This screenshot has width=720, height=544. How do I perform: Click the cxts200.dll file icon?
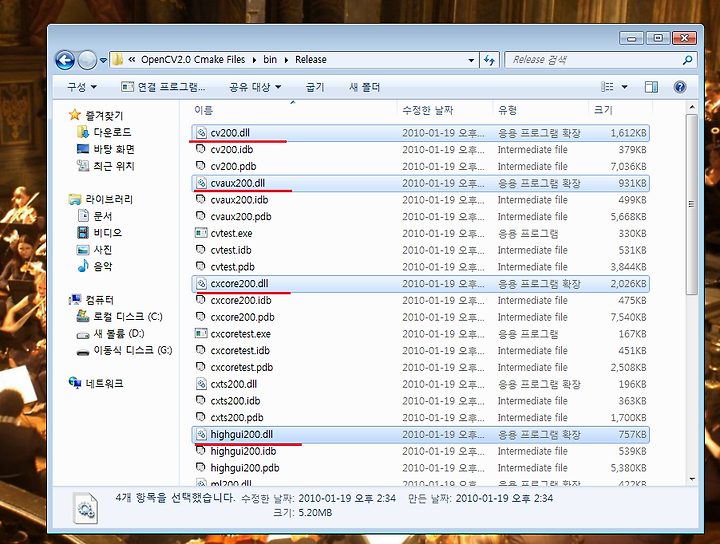(x=201, y=384)
